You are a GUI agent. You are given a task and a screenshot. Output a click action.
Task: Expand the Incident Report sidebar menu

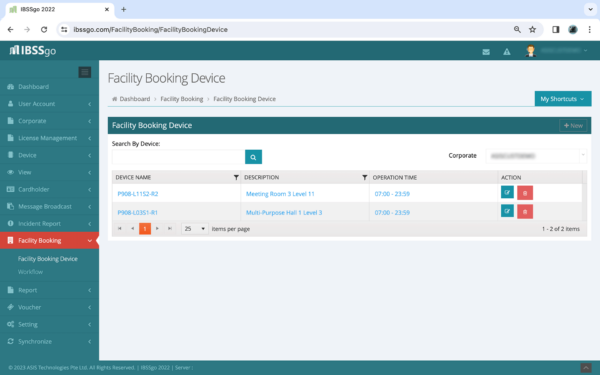point(49,223)
